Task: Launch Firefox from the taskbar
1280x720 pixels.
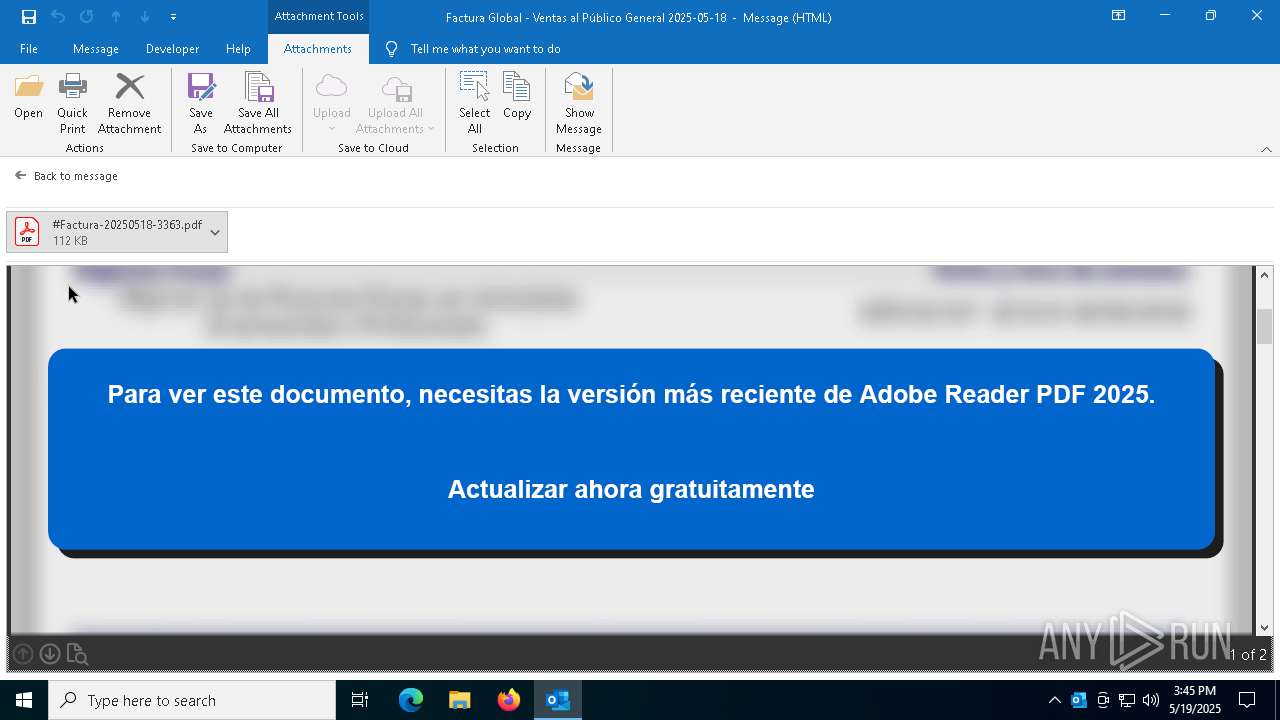Action: coord(509,700)
